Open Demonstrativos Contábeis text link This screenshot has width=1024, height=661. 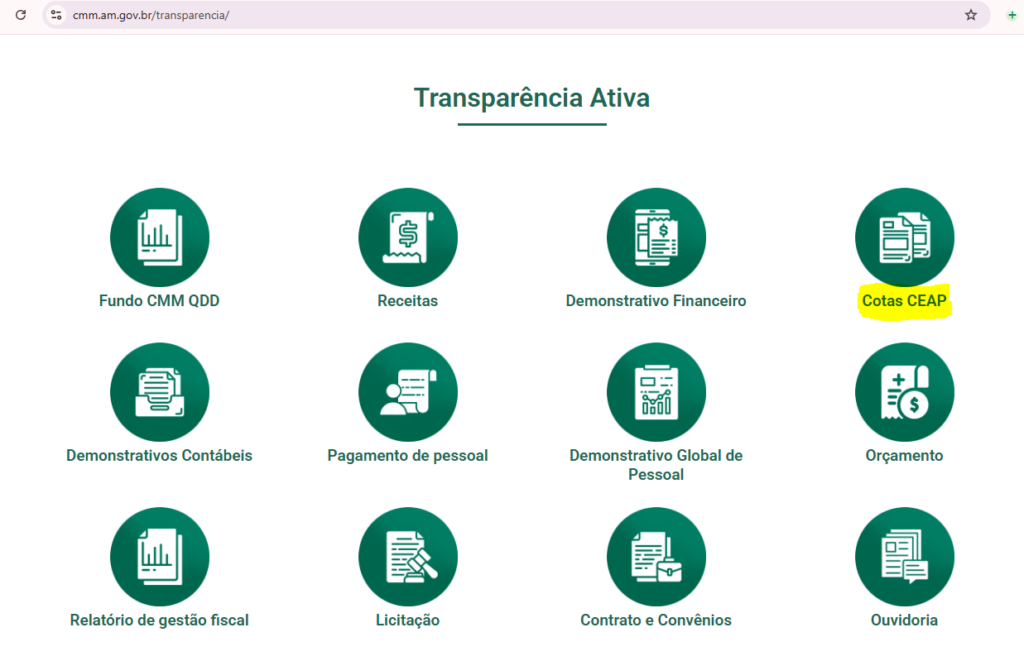pos(159,456)
